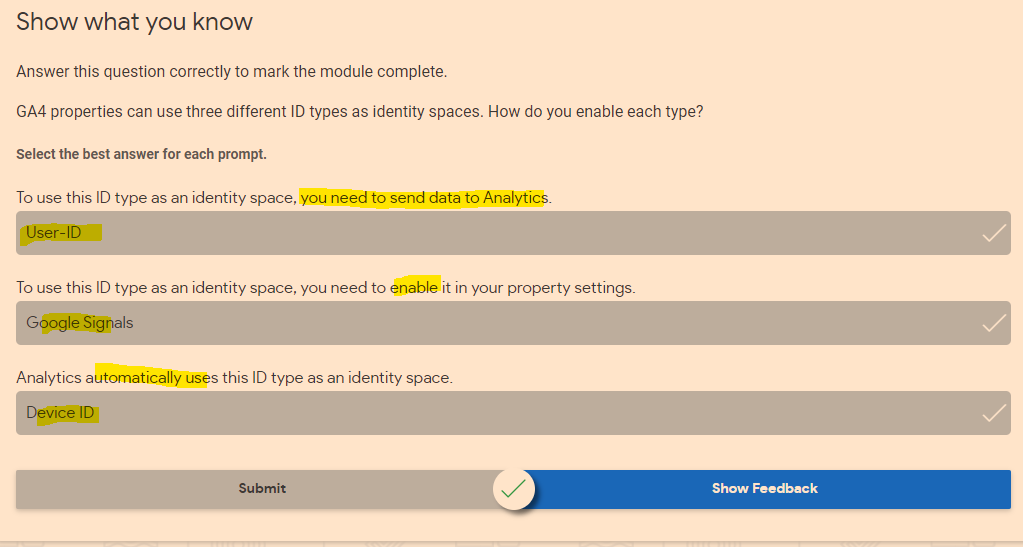Click the highlighted Google Signals answer text

coord(79,323)
